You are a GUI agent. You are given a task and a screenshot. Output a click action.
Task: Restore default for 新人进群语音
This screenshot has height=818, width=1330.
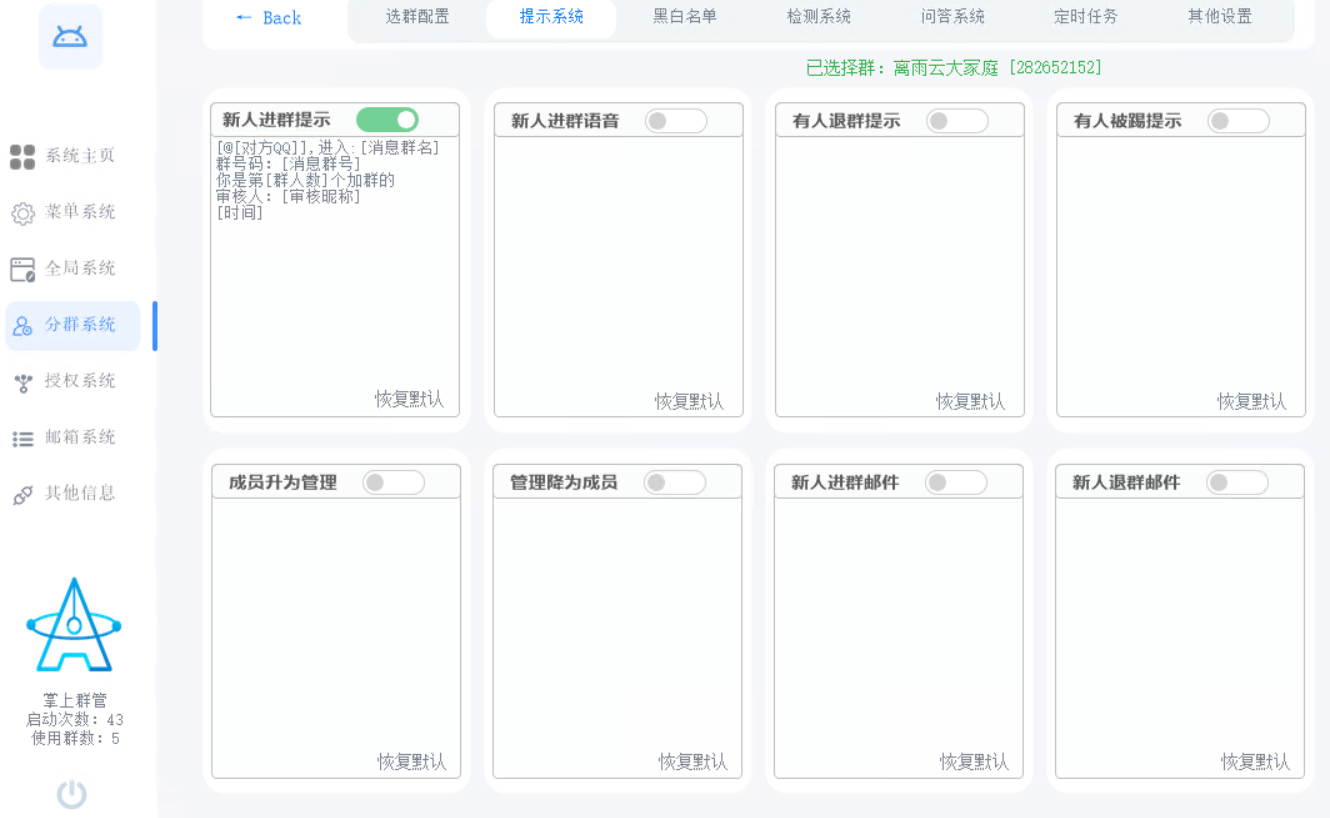690,402
